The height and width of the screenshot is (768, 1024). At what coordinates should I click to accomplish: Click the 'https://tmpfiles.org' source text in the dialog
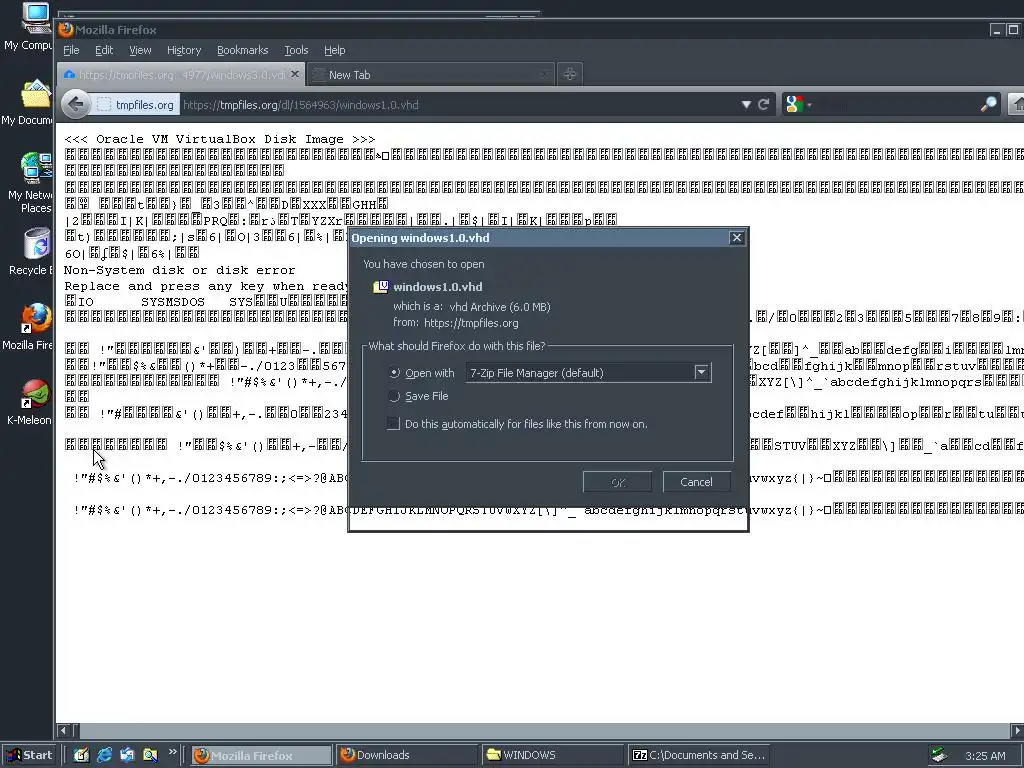[x=471, y=323]
